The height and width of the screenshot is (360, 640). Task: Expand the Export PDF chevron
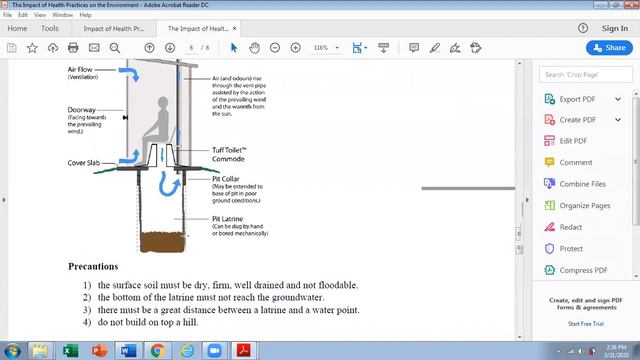tap(618, 99)
